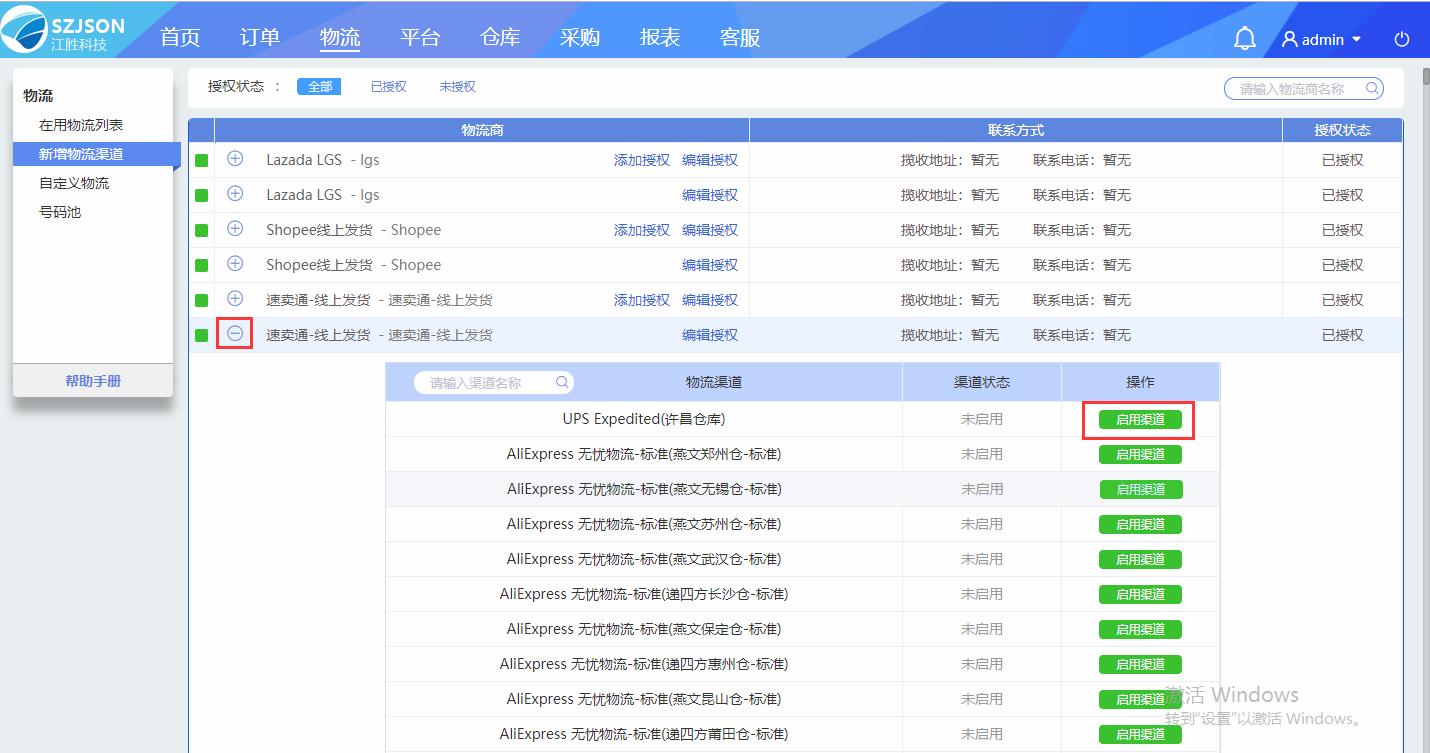The width and height of the screenshot is (1430, 753).
Task: Filter authorization status by 已授权
Action: coord(388,87)
